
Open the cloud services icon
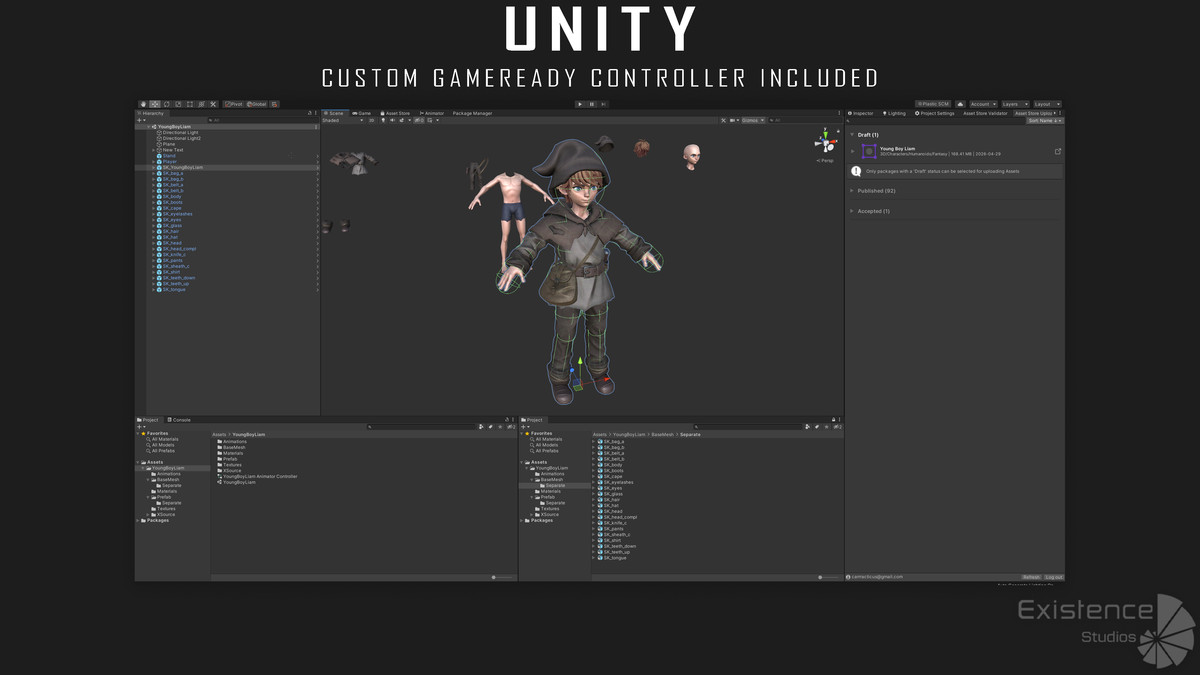(960, 104)
